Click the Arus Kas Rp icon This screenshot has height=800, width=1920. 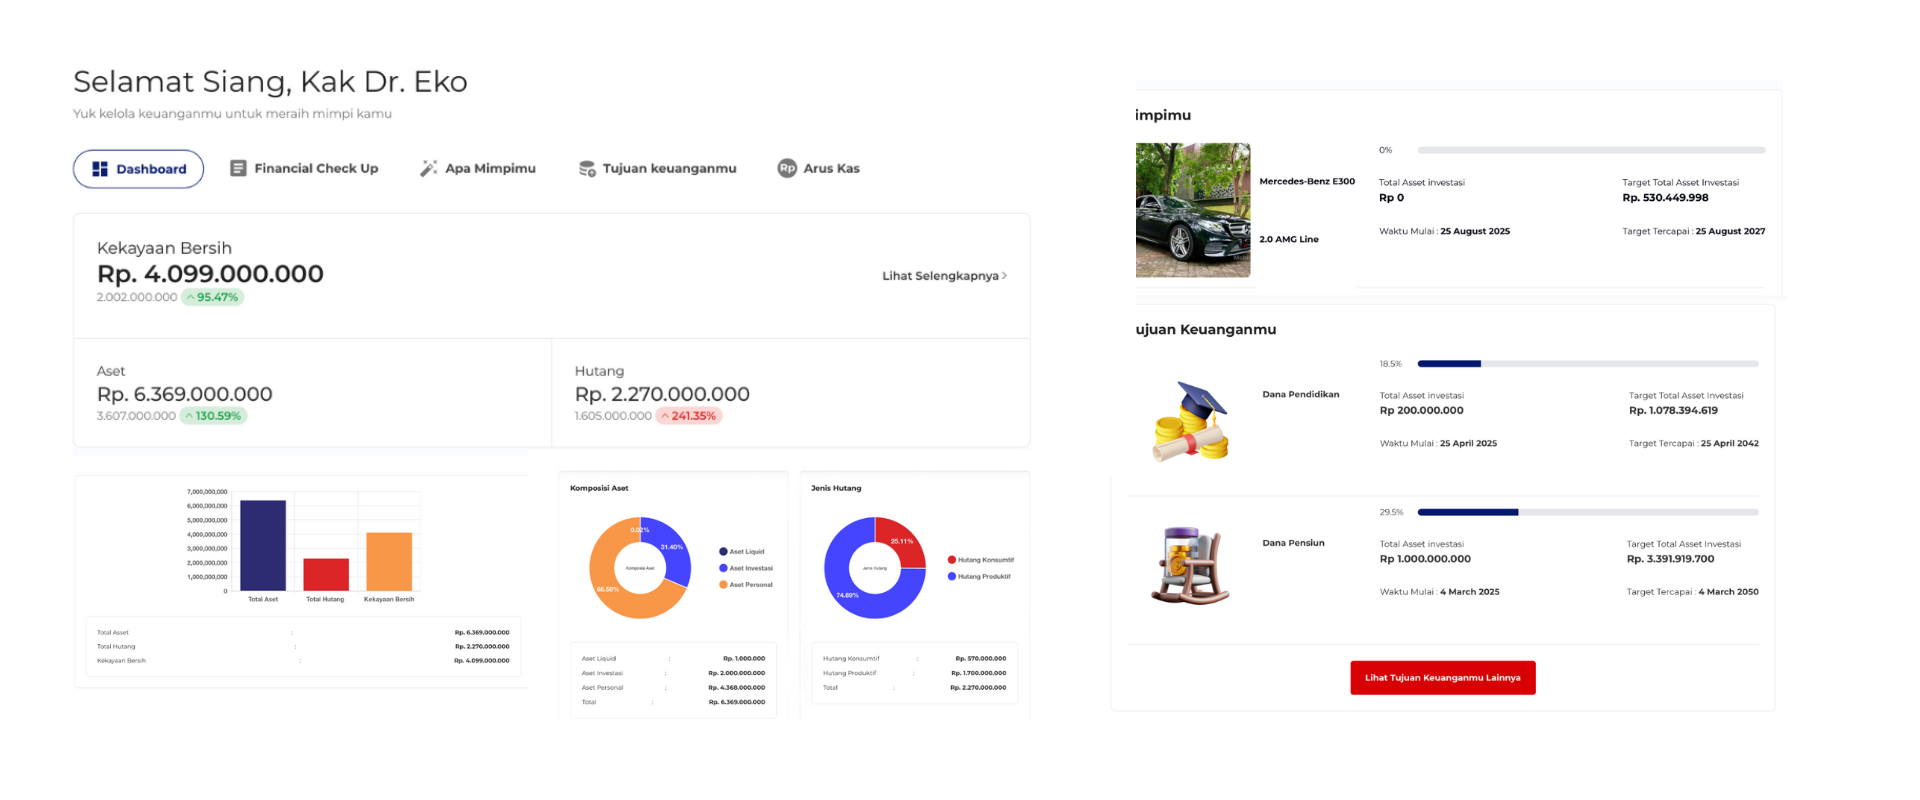(787, 168)
